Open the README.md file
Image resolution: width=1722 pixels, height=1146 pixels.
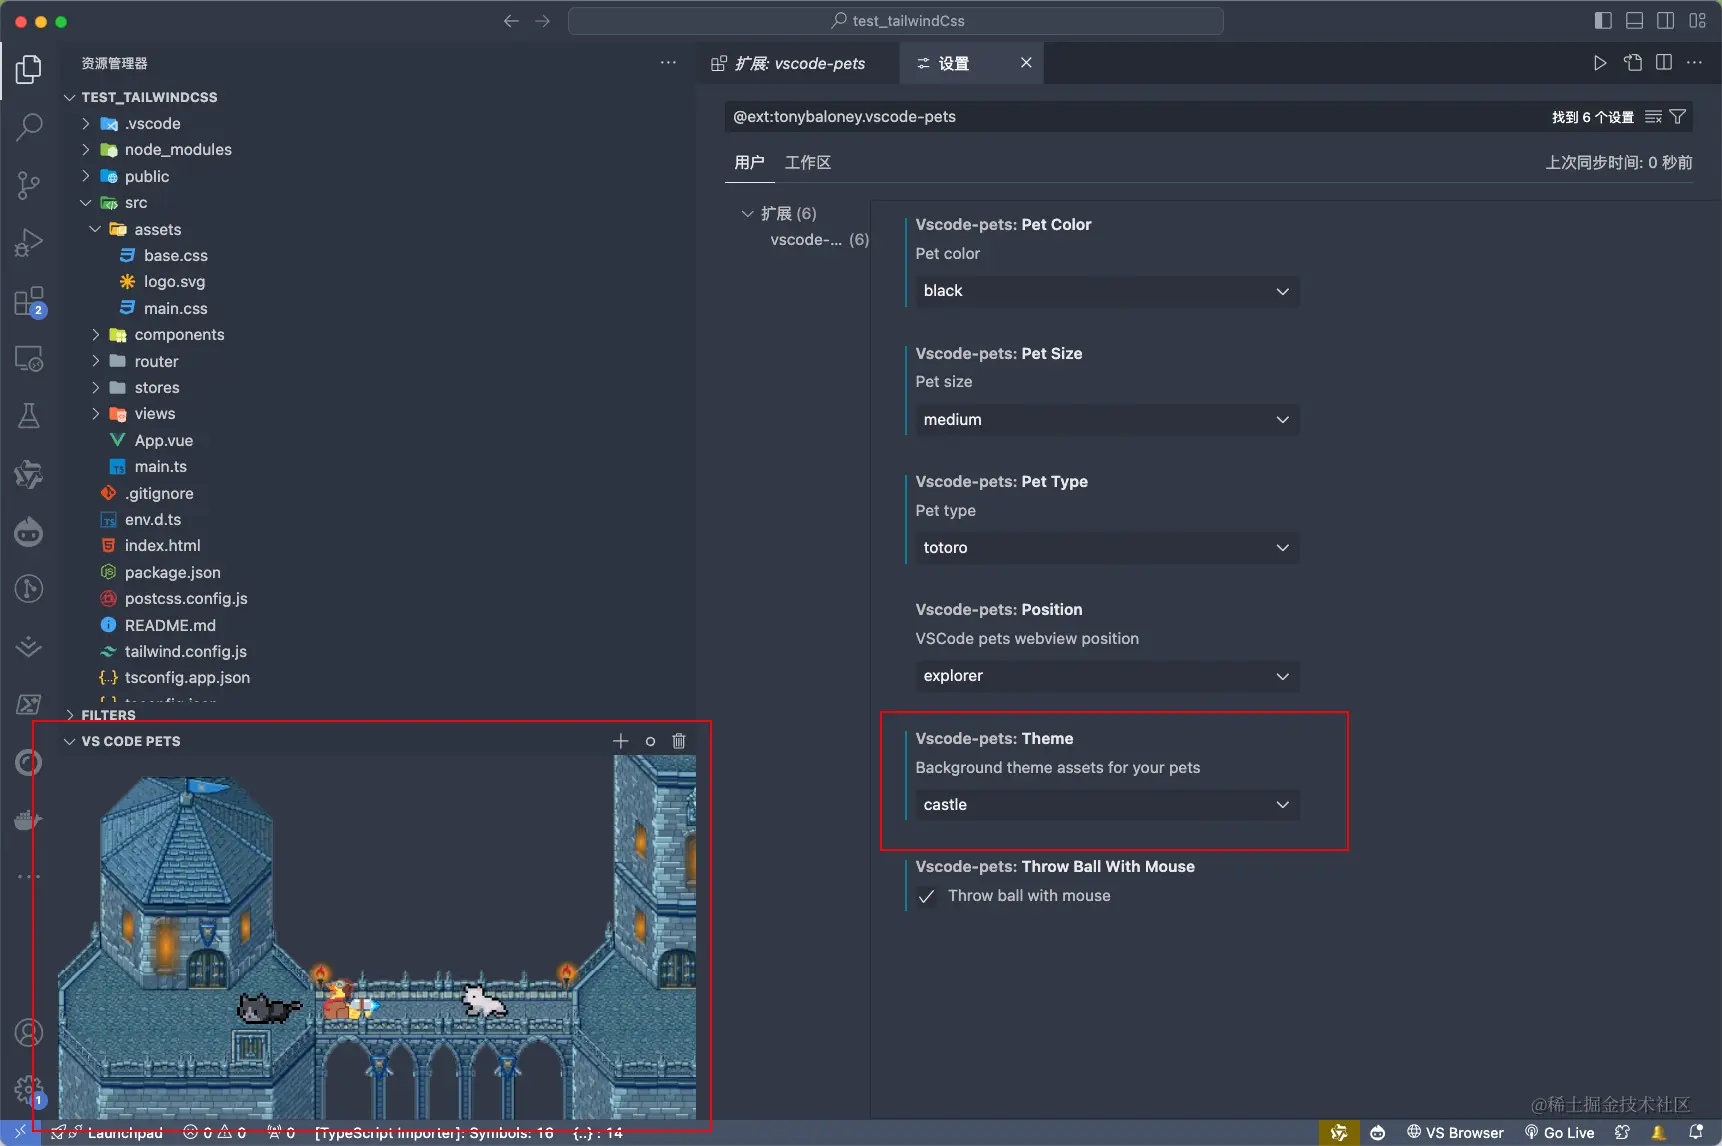point(170,626)
